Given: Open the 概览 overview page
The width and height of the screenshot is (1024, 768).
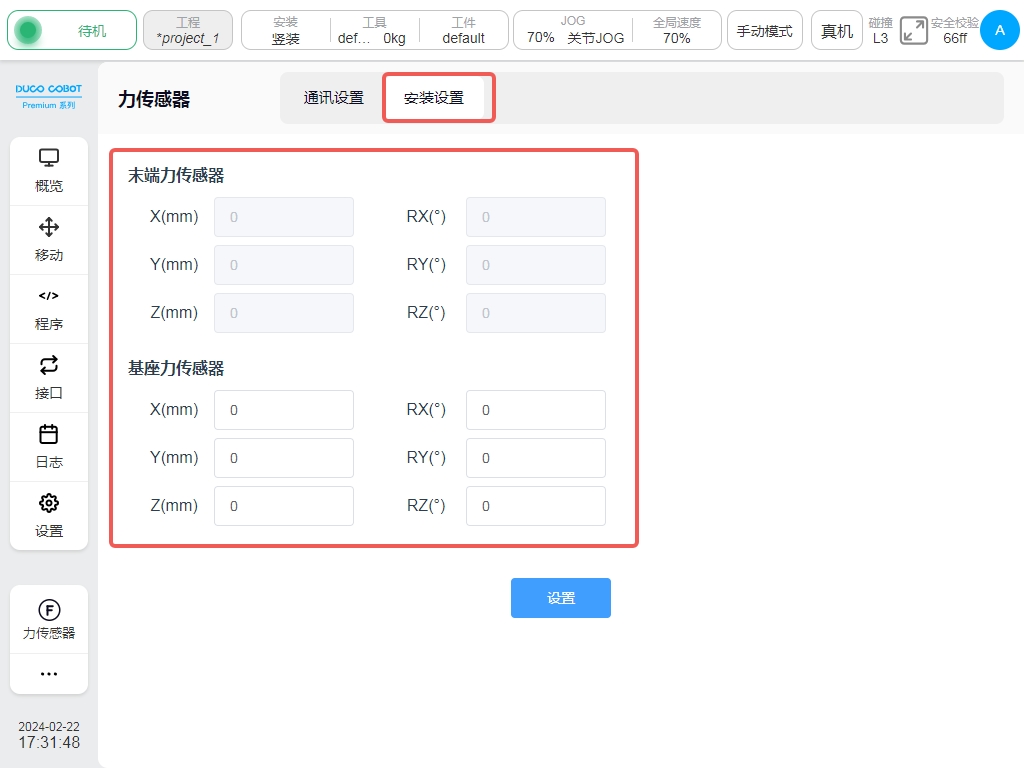Looking at the screenshot, I should click(49, 171).
